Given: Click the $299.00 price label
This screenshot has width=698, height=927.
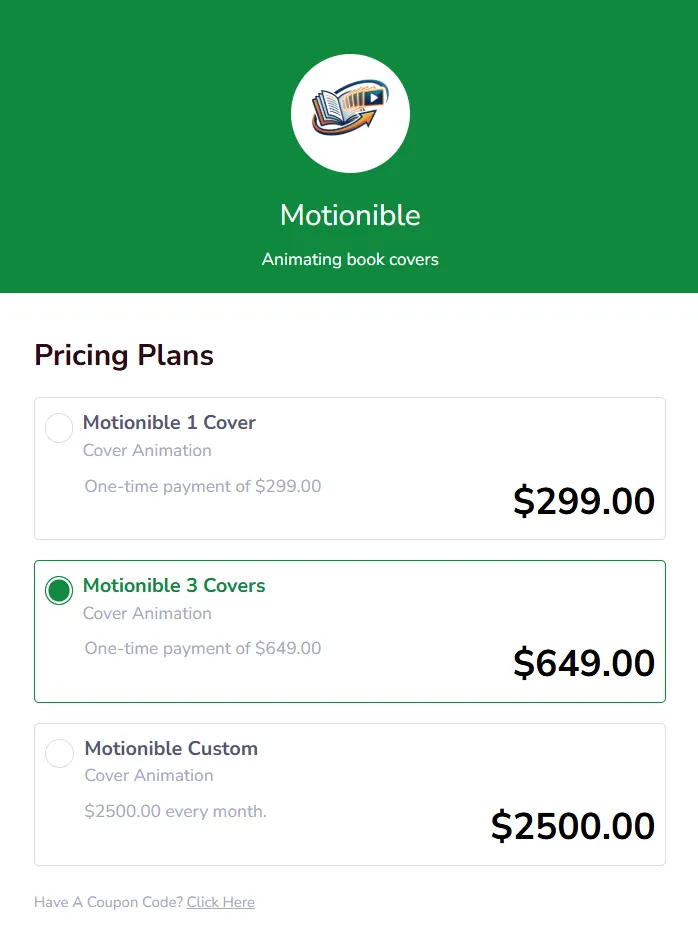Looking at the screenshot, I should [x=584, y=501].
